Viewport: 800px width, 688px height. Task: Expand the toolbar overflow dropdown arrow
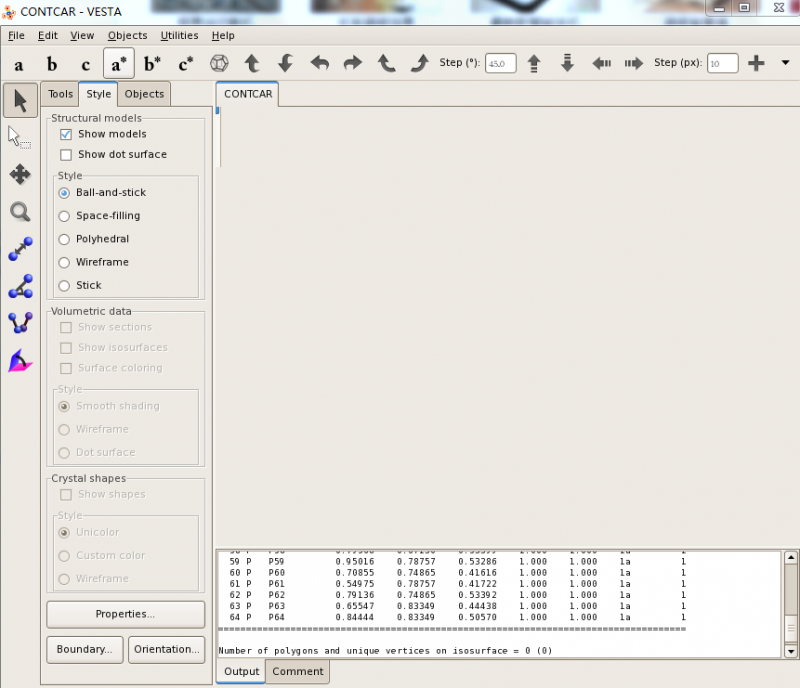pos(785,63)
